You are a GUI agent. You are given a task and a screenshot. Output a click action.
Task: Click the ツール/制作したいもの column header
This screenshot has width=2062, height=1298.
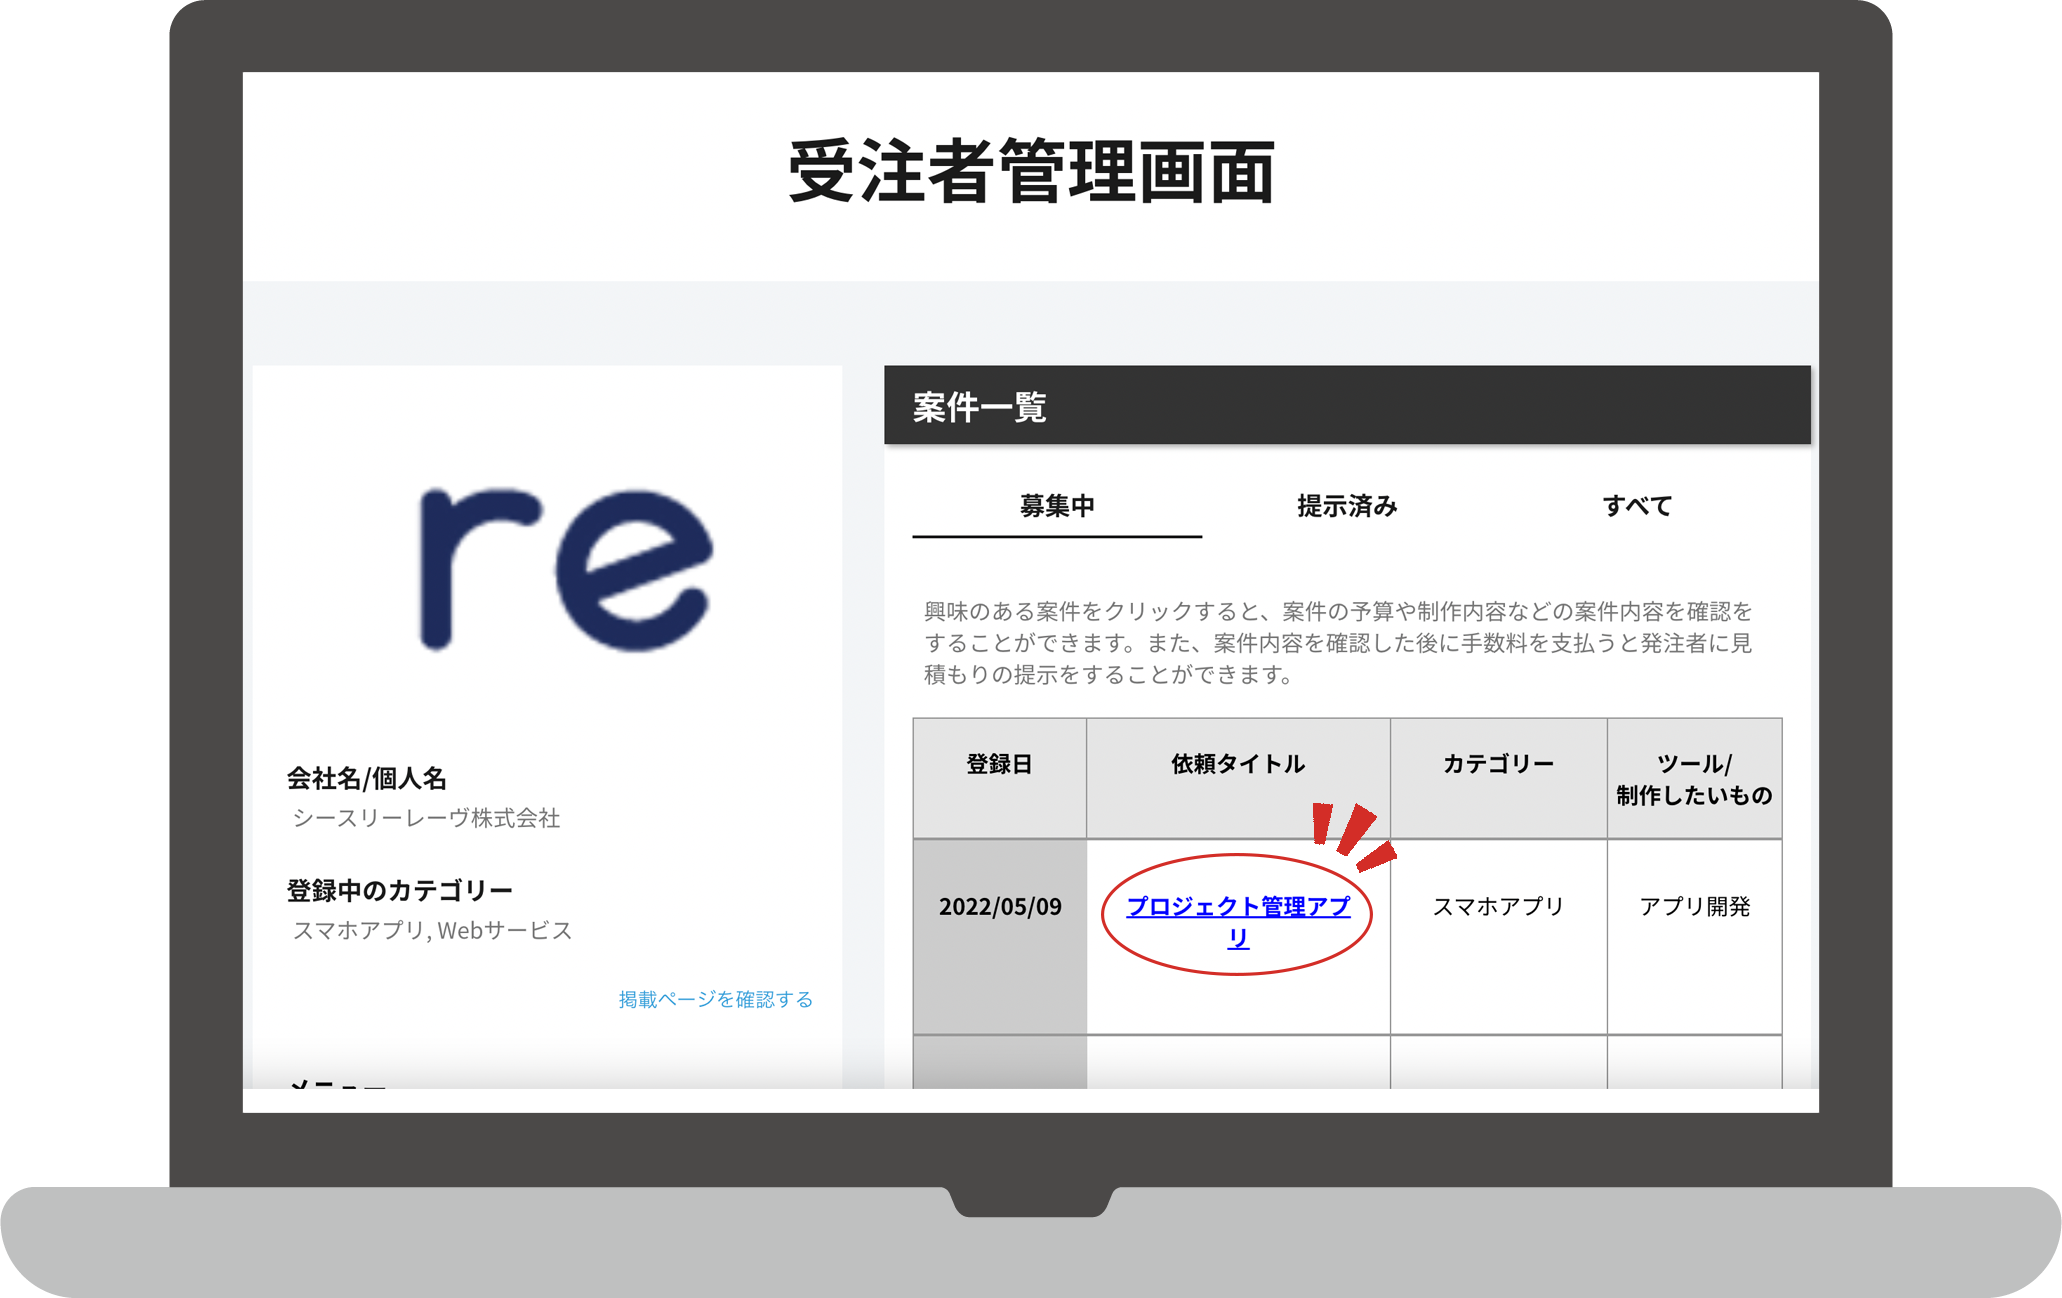(x=1693, y=779)
